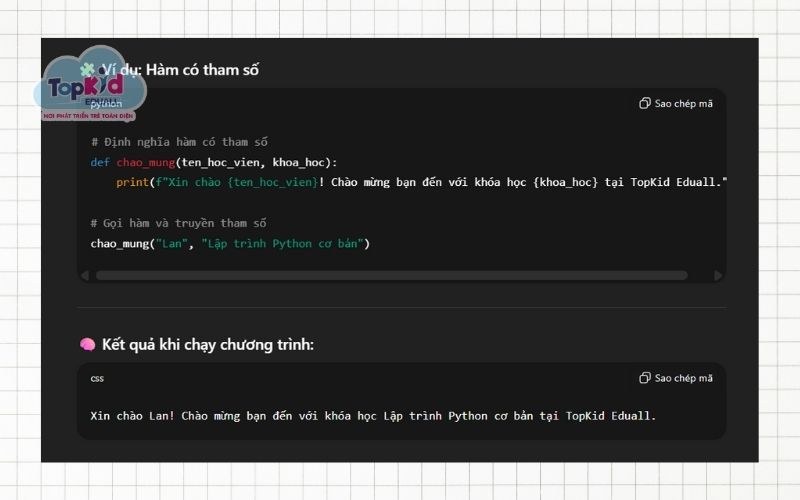Click the 'def' keyword in the code
The height and width of the screenshot is (500, 800).
(100, 162)
